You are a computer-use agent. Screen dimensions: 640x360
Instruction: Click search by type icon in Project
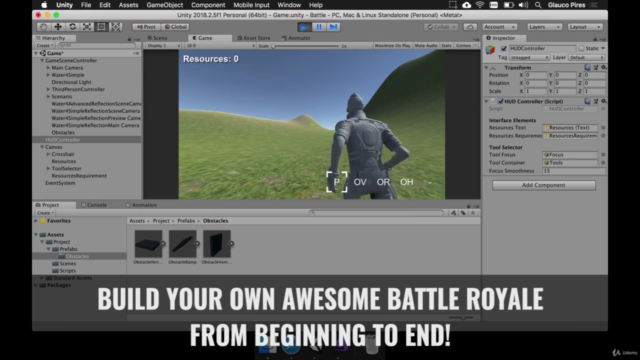(453, 213)
